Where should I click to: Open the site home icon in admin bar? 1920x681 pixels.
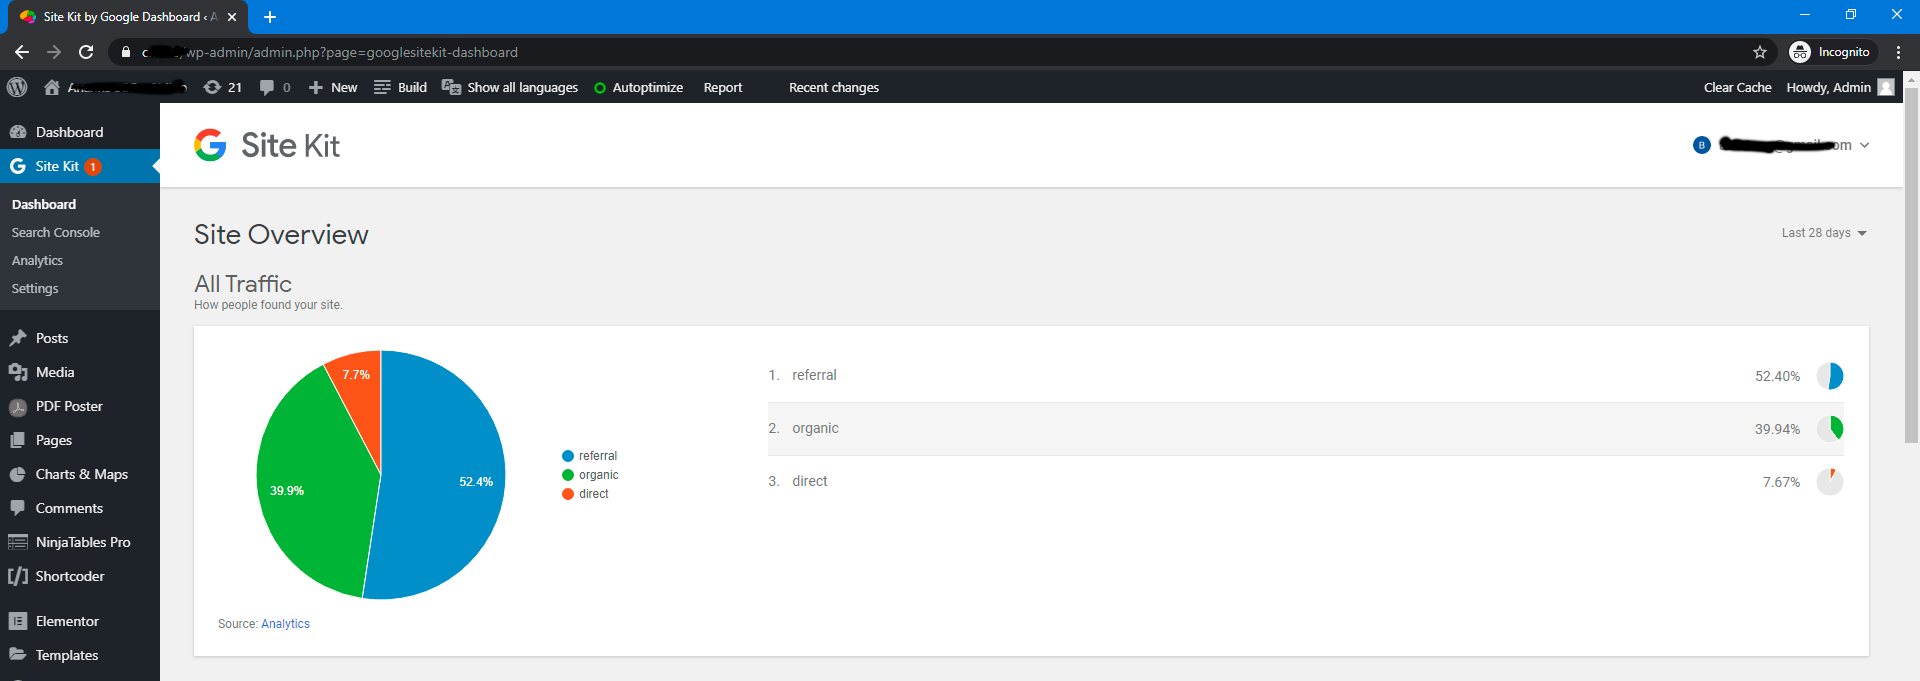52,87
